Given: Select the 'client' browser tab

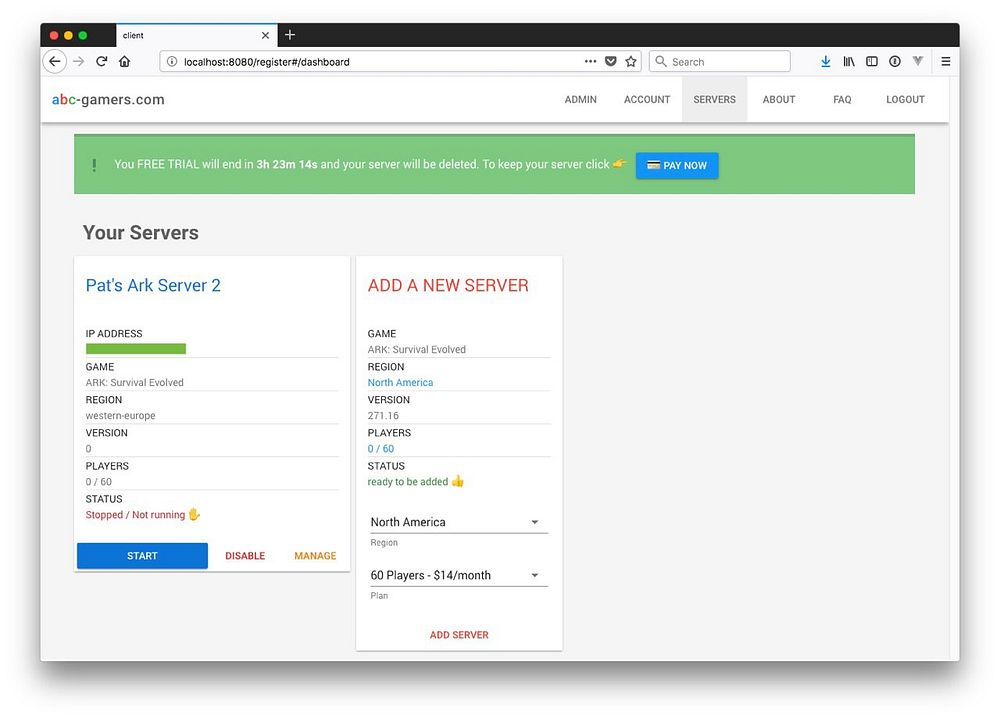Looking at the screenshot, I should [196, 36].
